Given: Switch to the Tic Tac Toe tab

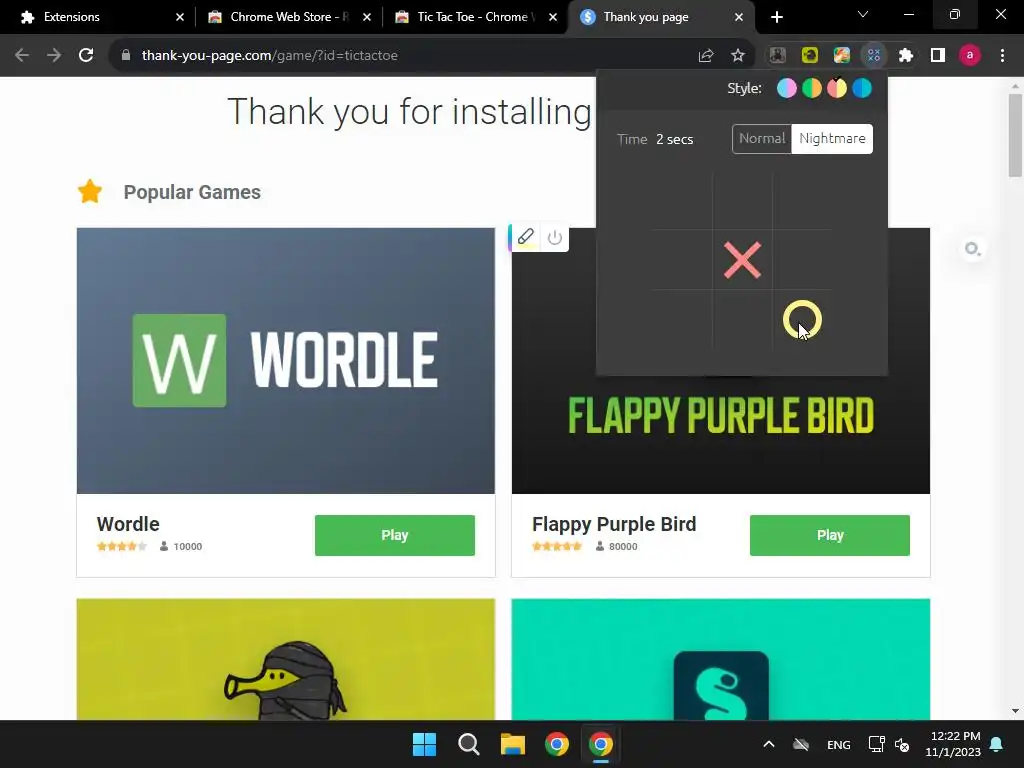Looking at the screenshot, I should [476, 17].
